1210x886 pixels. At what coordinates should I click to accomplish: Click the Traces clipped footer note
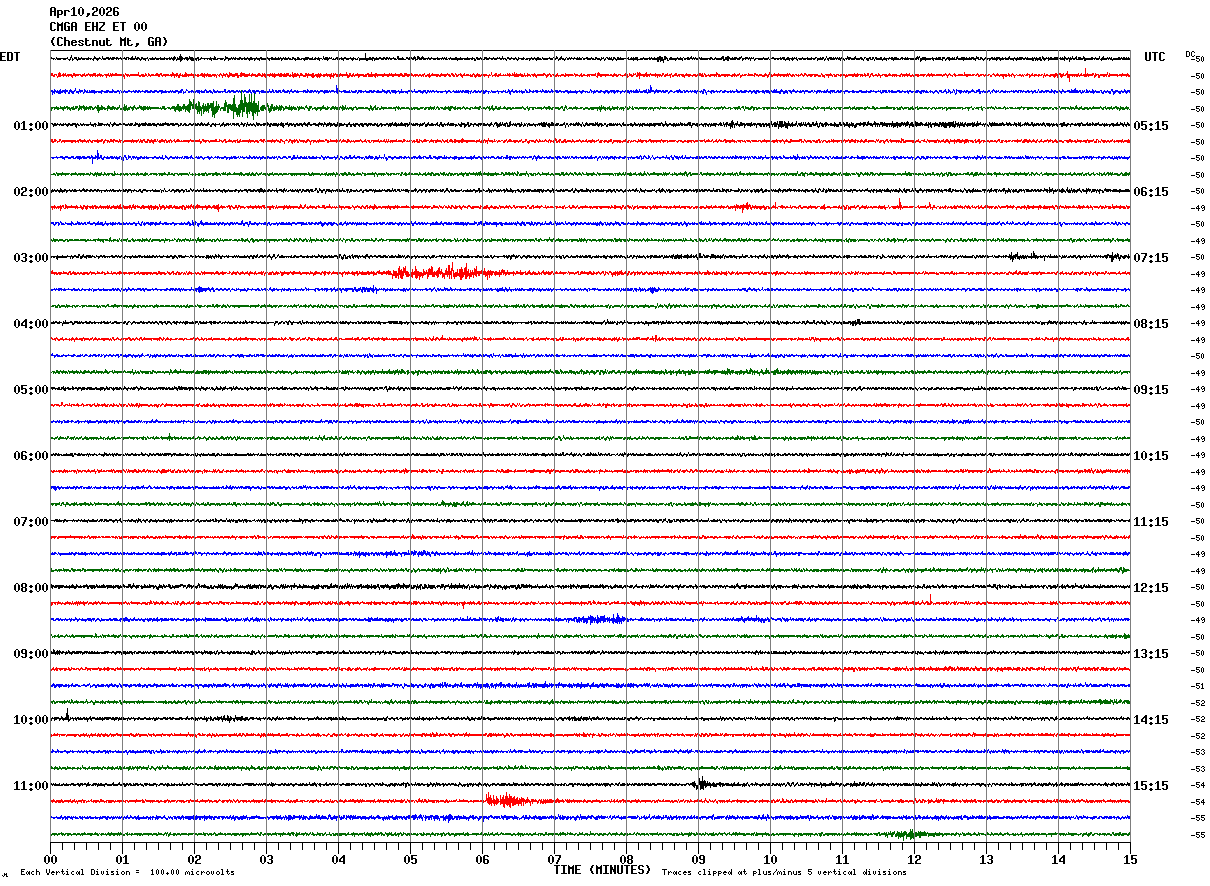point(784,873)
